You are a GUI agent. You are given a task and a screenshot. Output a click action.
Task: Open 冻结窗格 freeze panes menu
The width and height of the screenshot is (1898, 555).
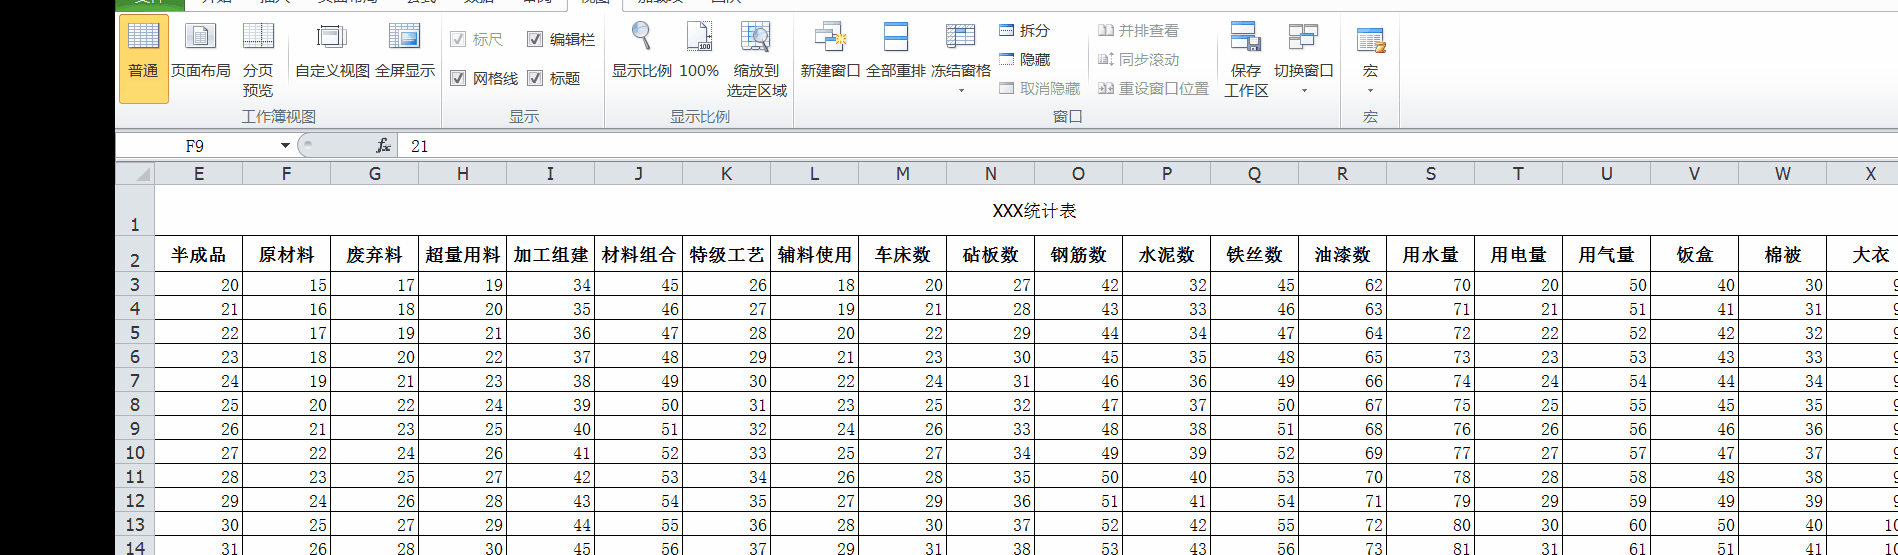[961, 59]
